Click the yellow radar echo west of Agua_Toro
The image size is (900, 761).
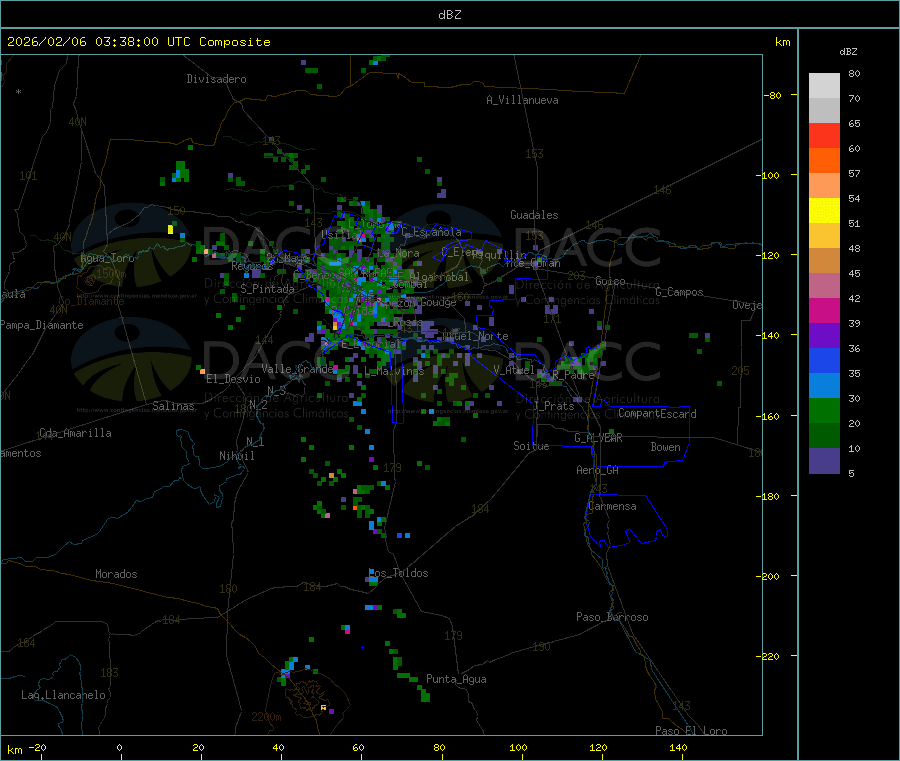(x=170, y=230)
